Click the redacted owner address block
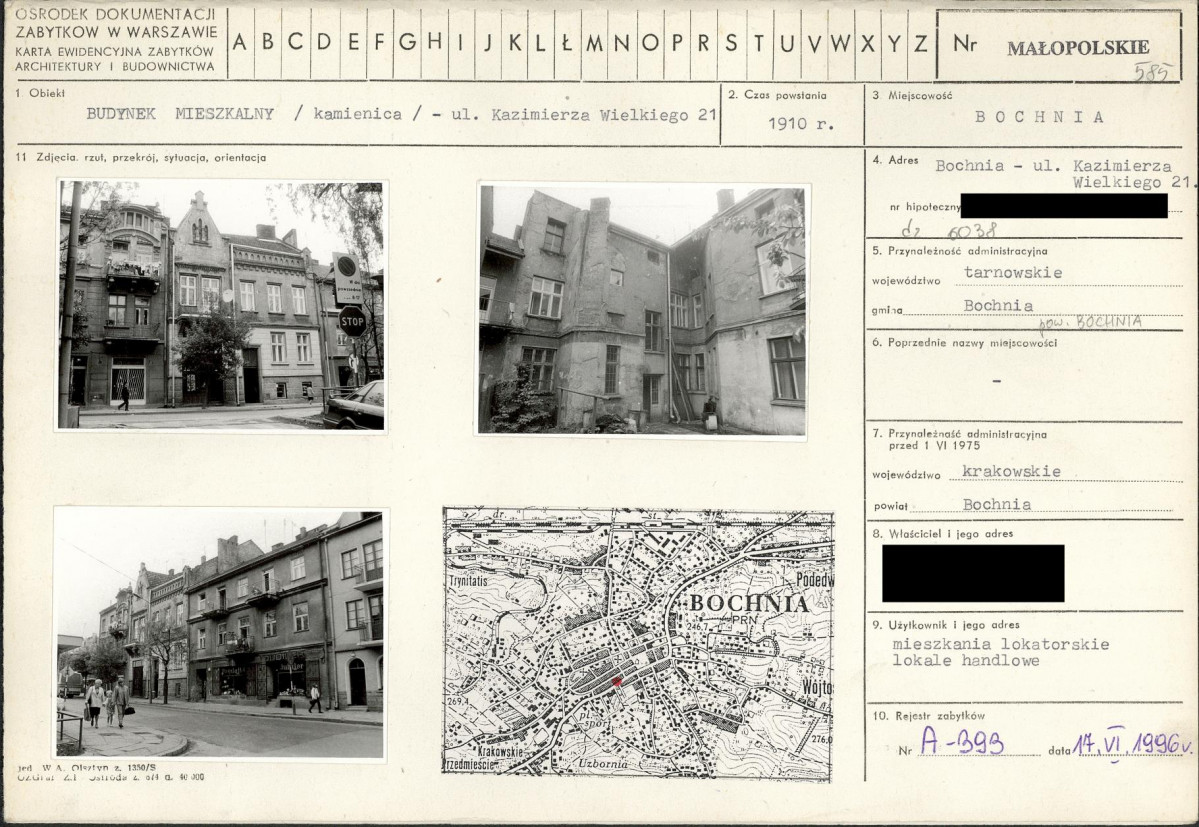1199x827 pixels. point(972,573)
